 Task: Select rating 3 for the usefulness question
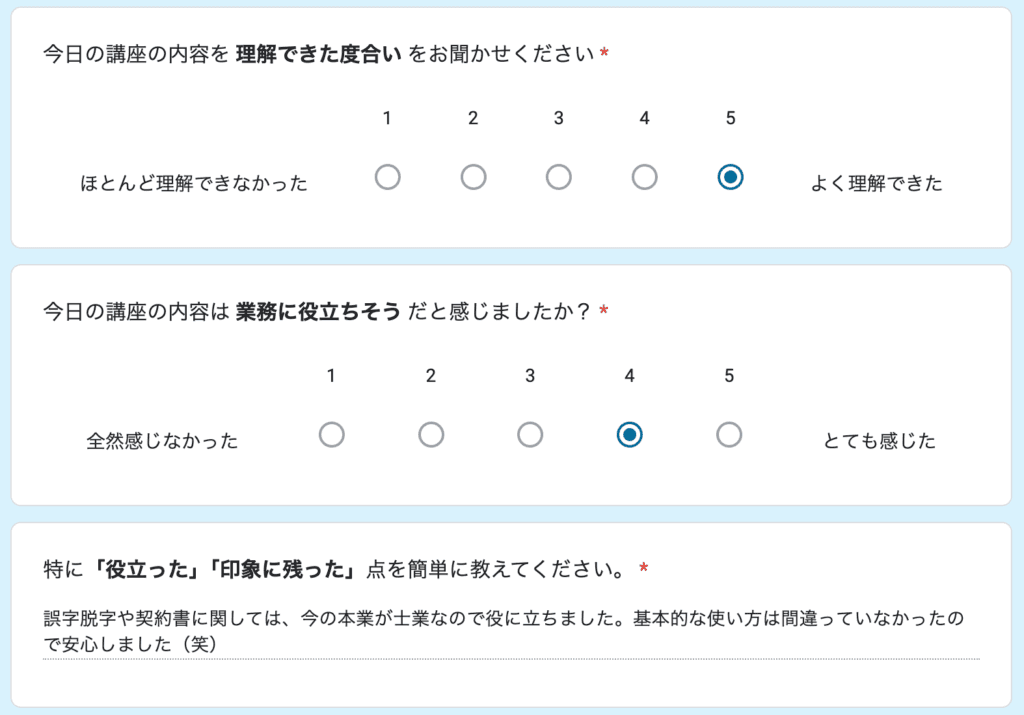click(530, 435)
